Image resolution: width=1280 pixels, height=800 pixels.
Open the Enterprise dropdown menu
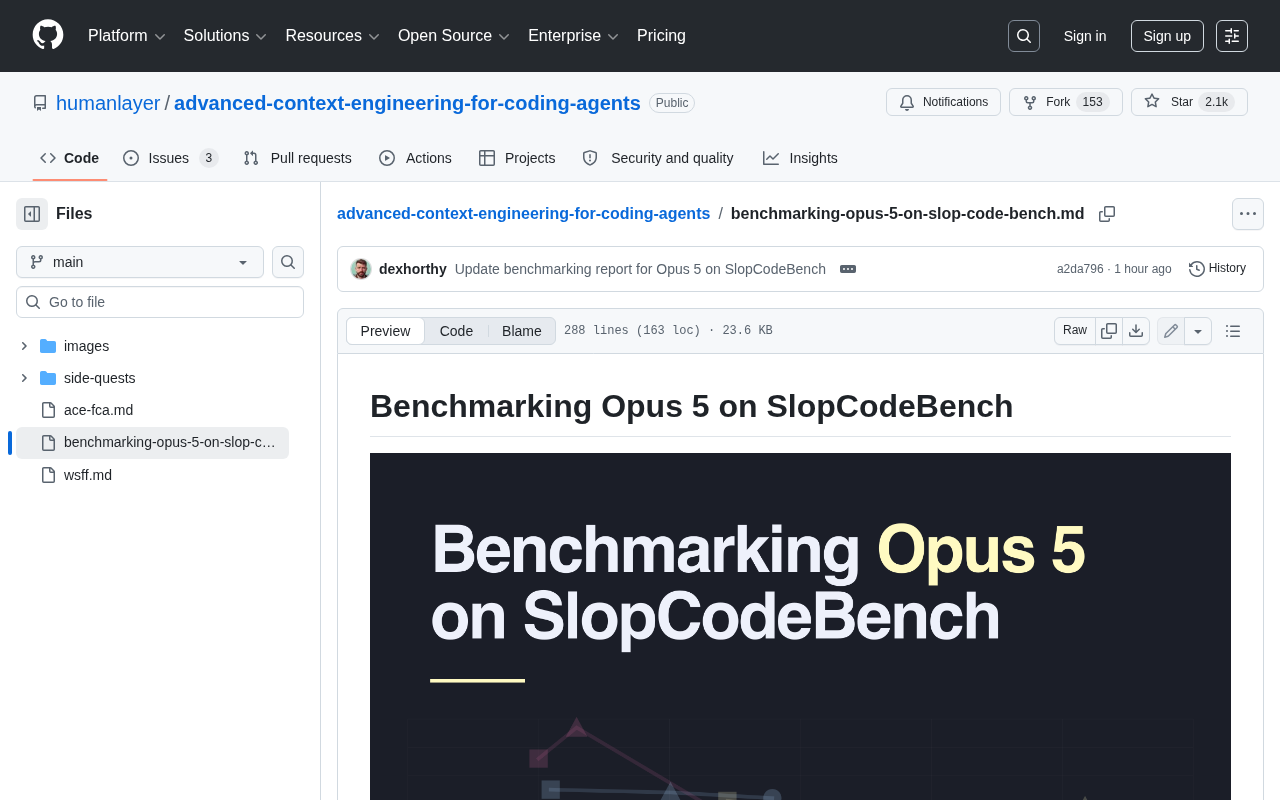pyautogui.click(x=573, y=36)
